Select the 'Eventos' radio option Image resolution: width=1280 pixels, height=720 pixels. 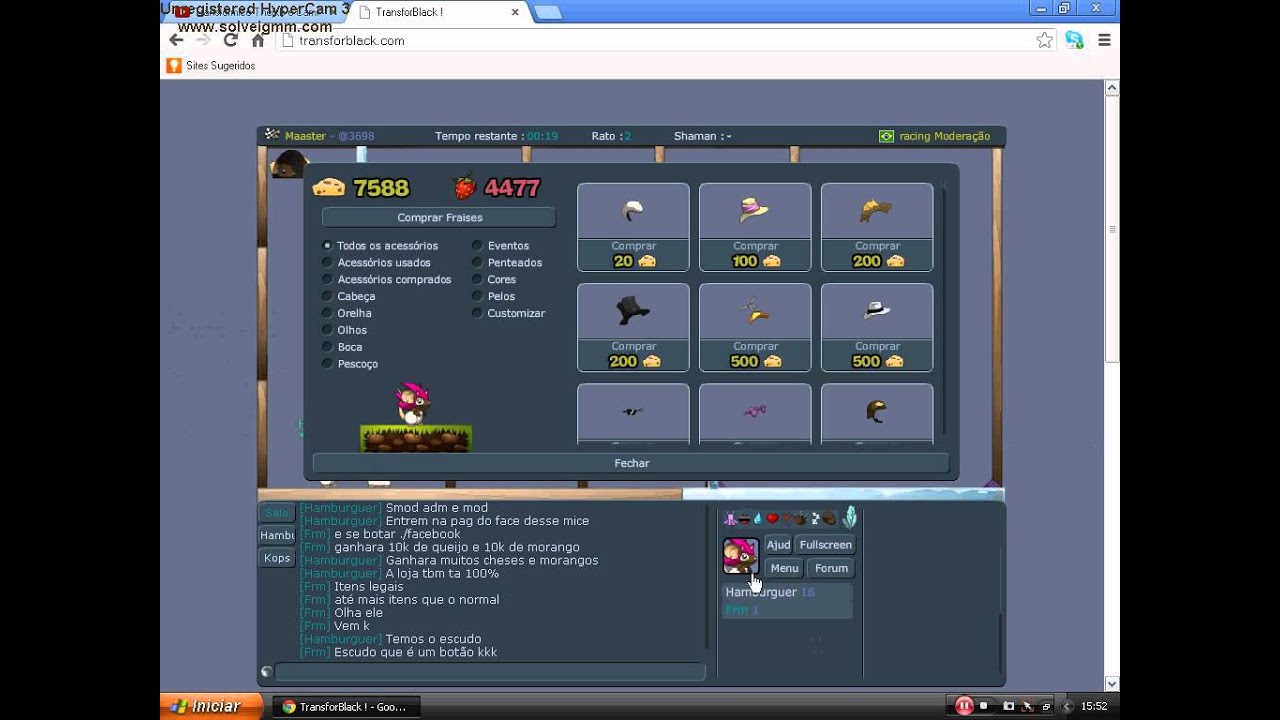[x=478, y=245]
